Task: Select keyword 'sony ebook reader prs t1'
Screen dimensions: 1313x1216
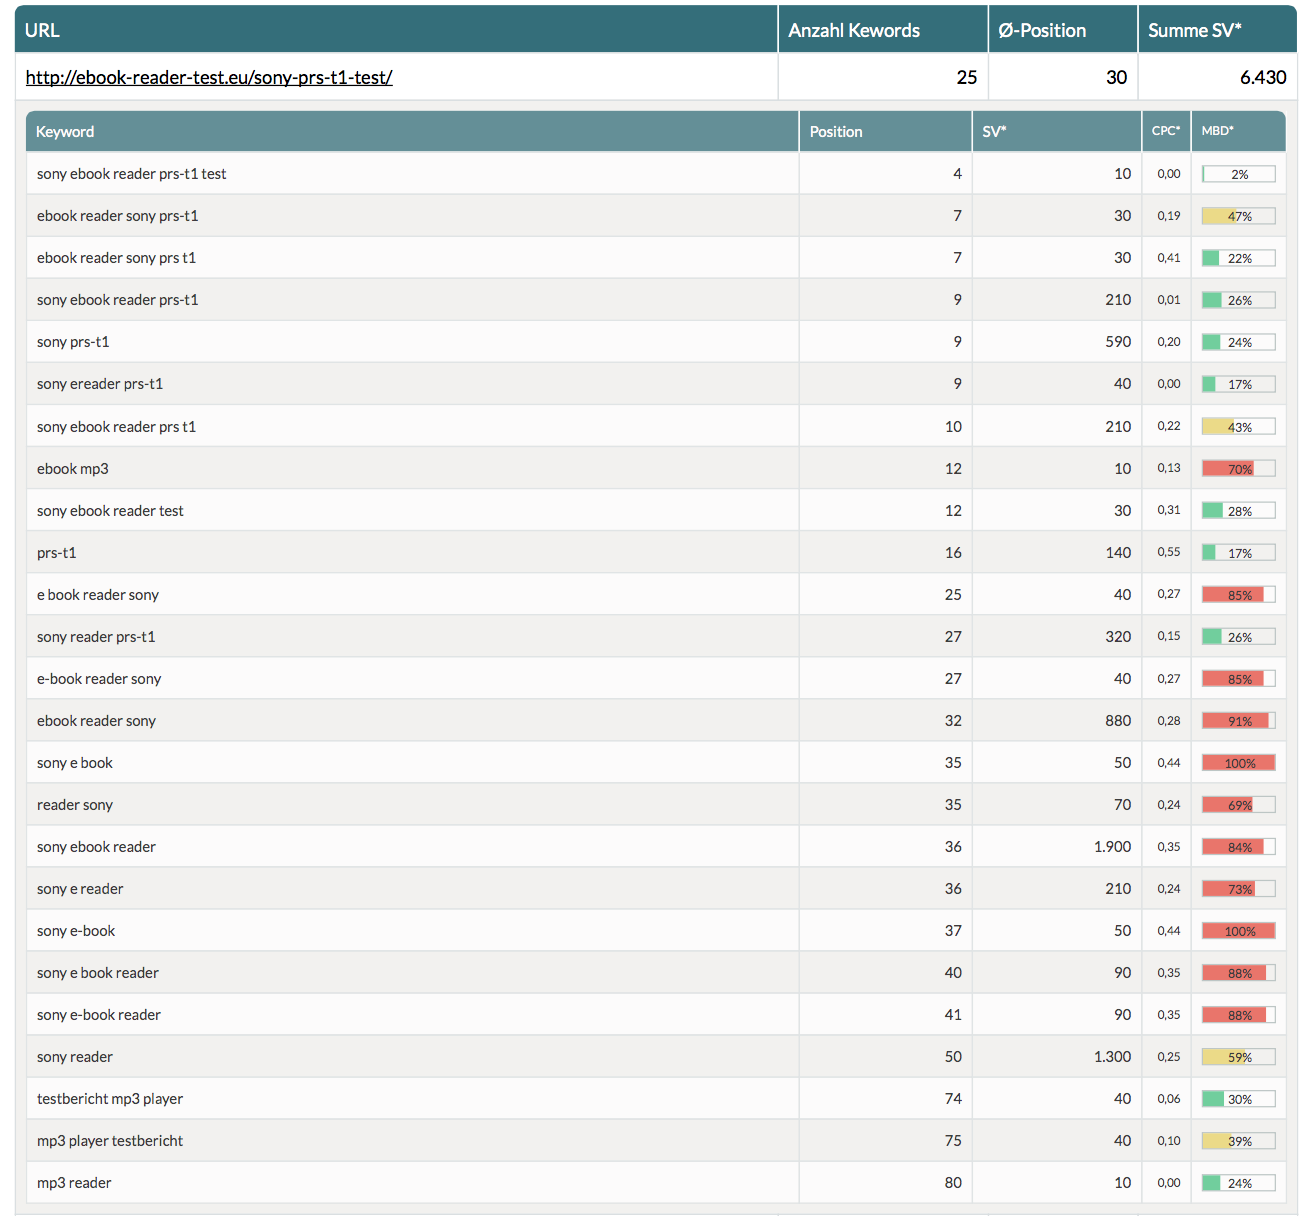Action: [116, 426]
